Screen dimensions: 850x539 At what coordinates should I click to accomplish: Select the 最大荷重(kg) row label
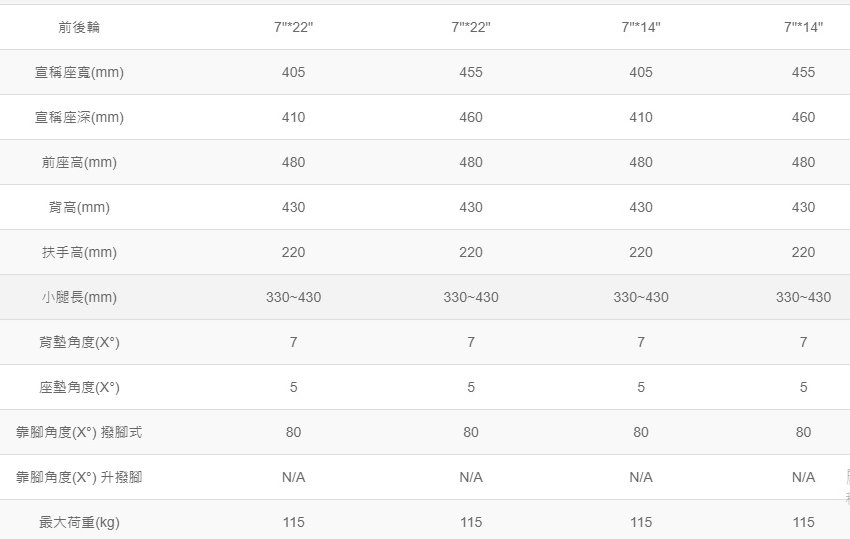click(x=79, y=522)
